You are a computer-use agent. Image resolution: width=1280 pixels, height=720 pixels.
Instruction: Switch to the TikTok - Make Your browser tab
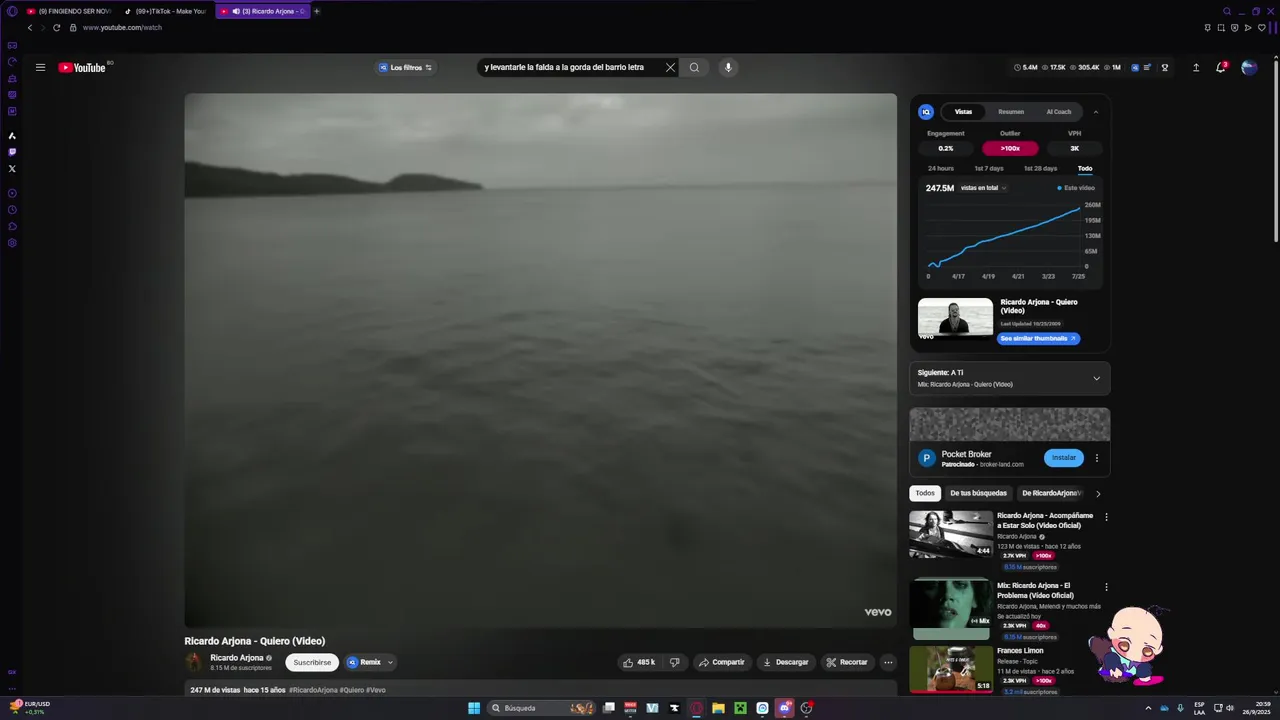tap(166, 11)
